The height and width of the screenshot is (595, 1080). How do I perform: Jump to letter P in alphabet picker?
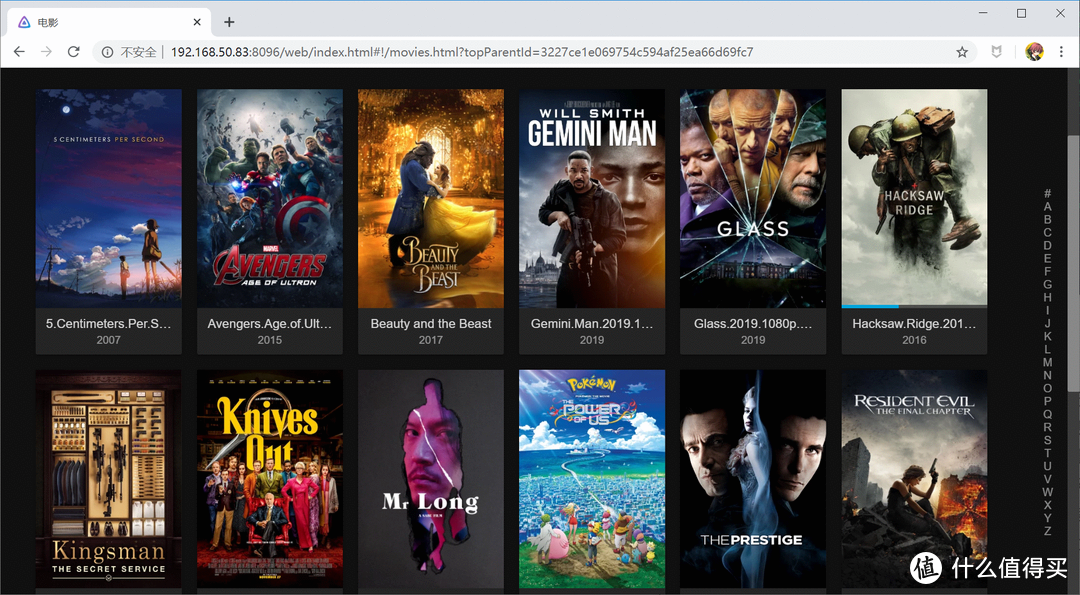pos(1048,401)
